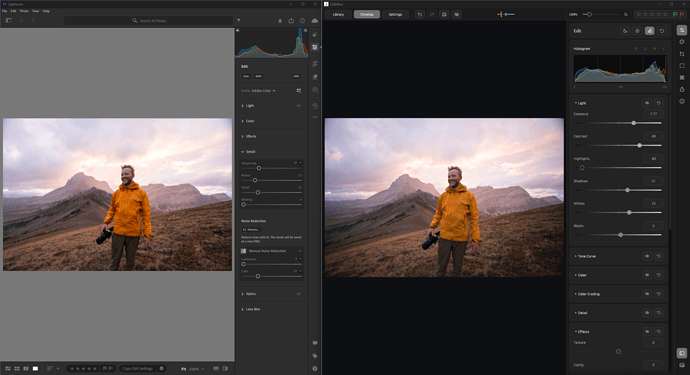This screenshot has width=690, height=375.
Task: Switch to the Develop tab
Action: pyautogui.click(x=367, y=15)
